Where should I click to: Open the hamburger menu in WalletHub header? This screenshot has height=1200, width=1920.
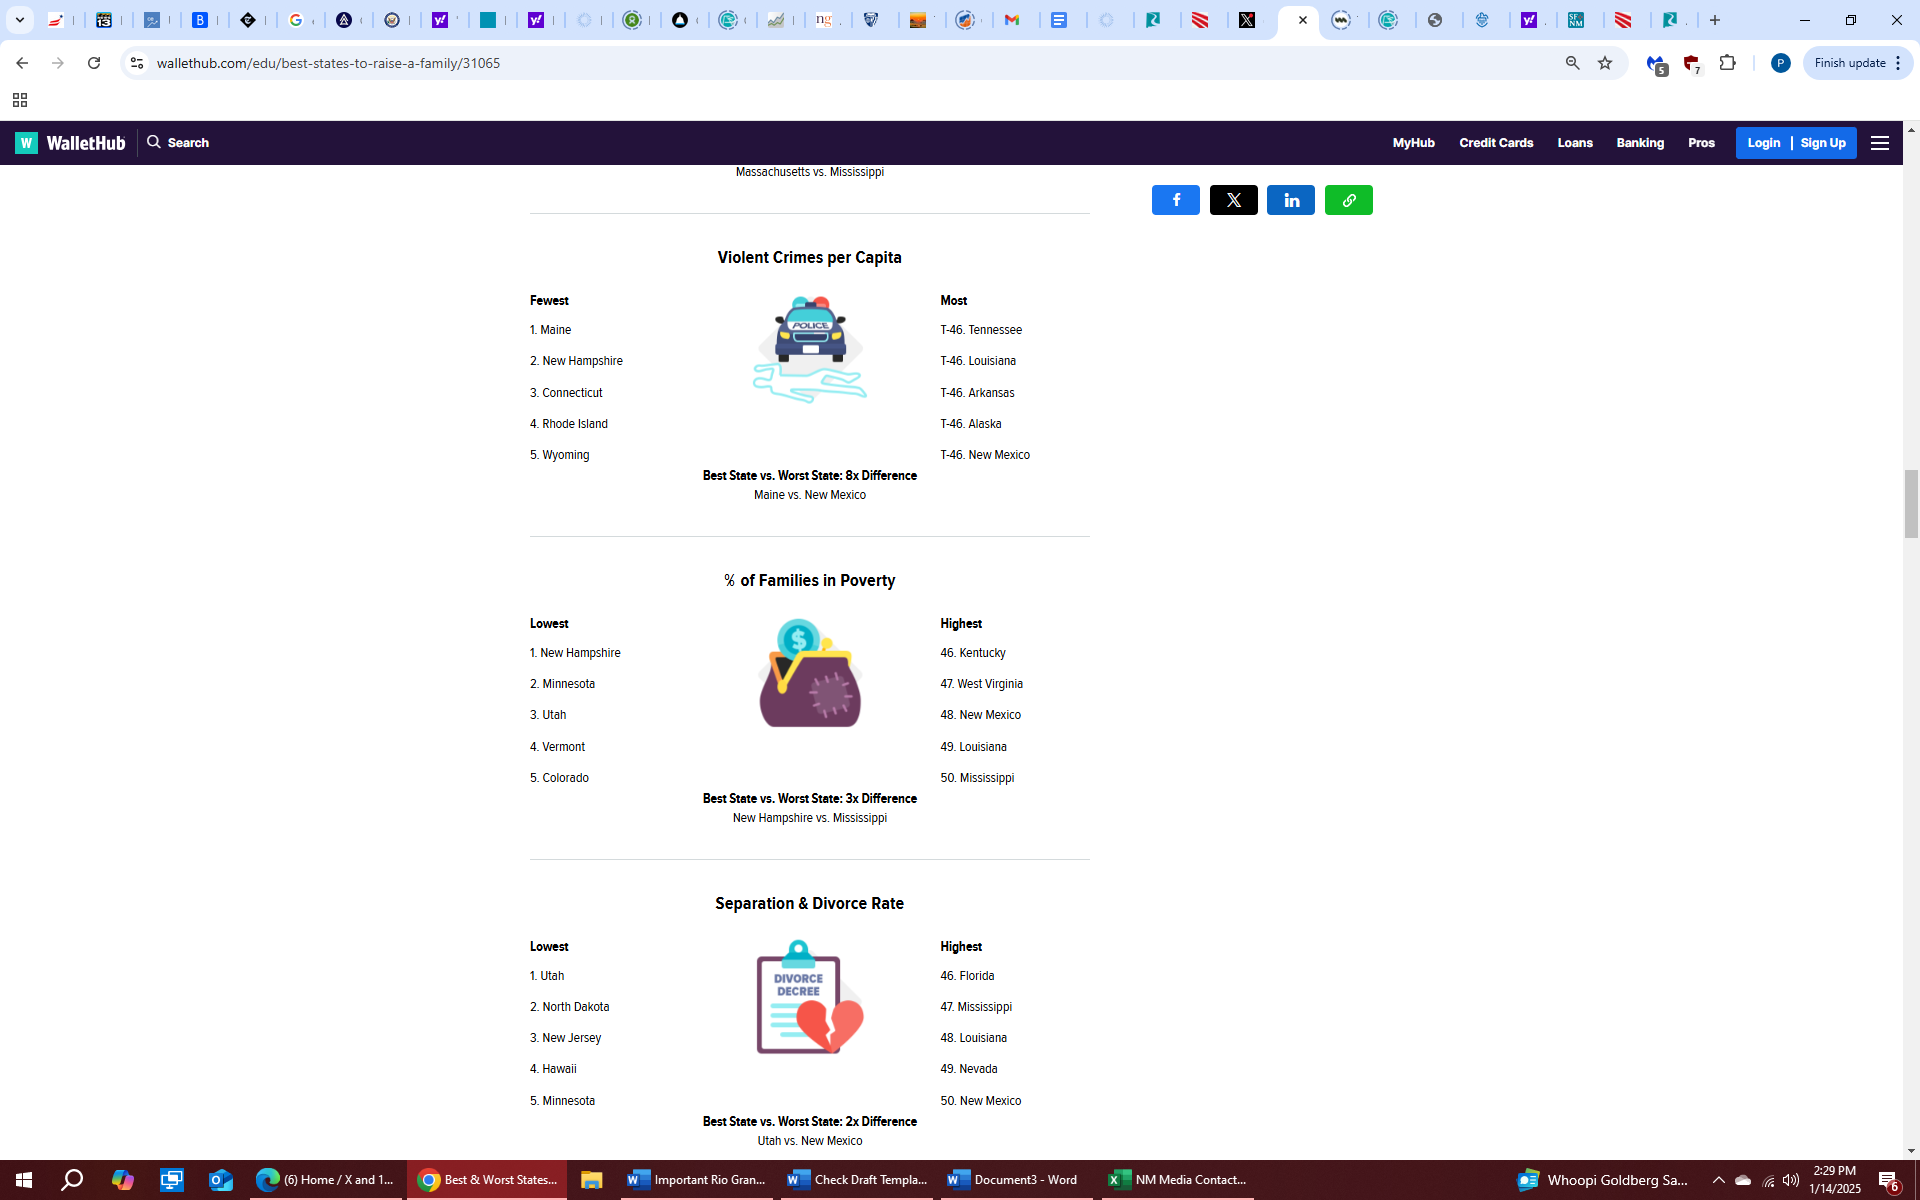(1880, 143)
